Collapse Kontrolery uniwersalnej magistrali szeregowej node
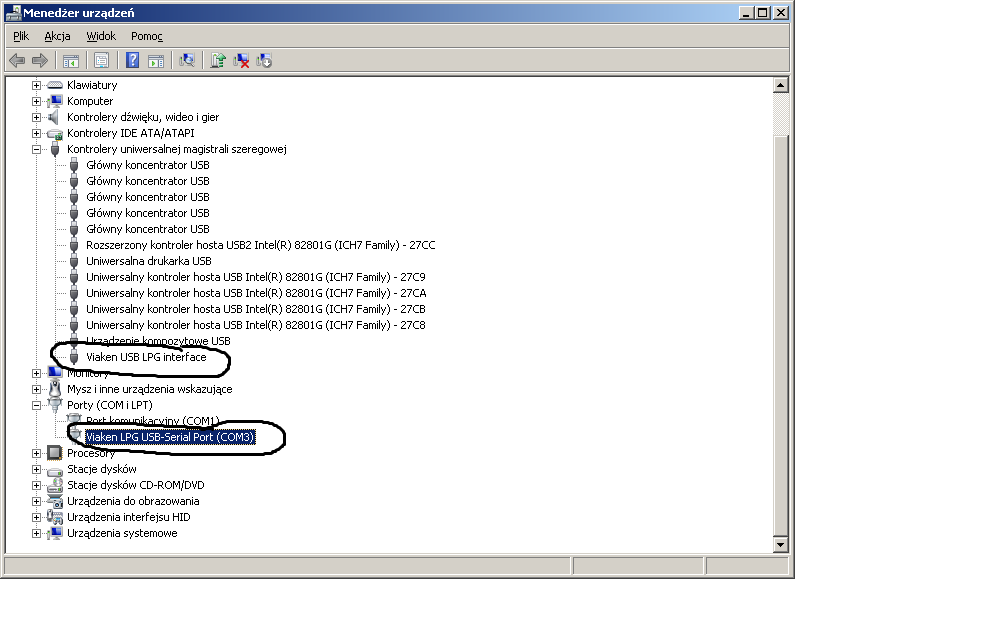This screenshot has height=630, width=1008. point(37,149)
